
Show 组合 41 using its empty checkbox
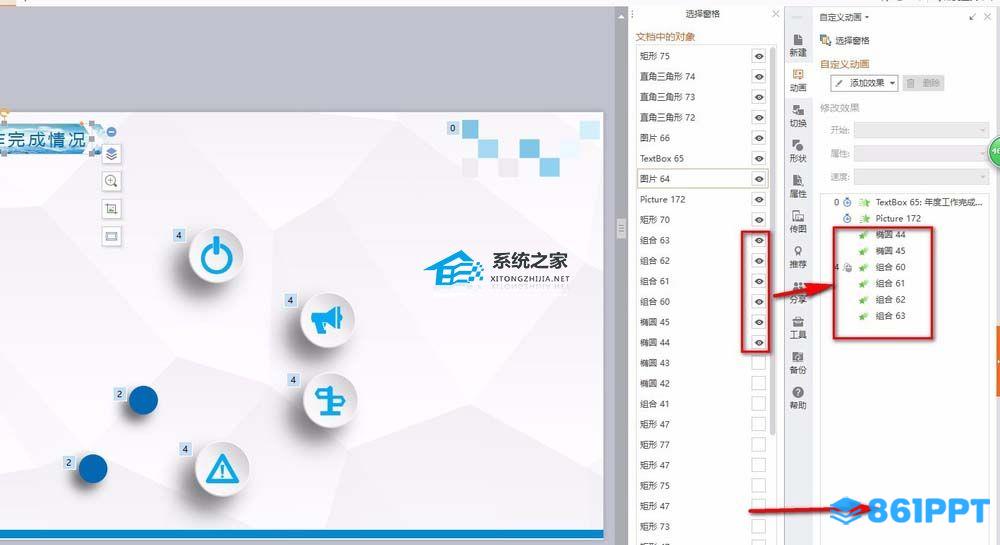[758, 403]
